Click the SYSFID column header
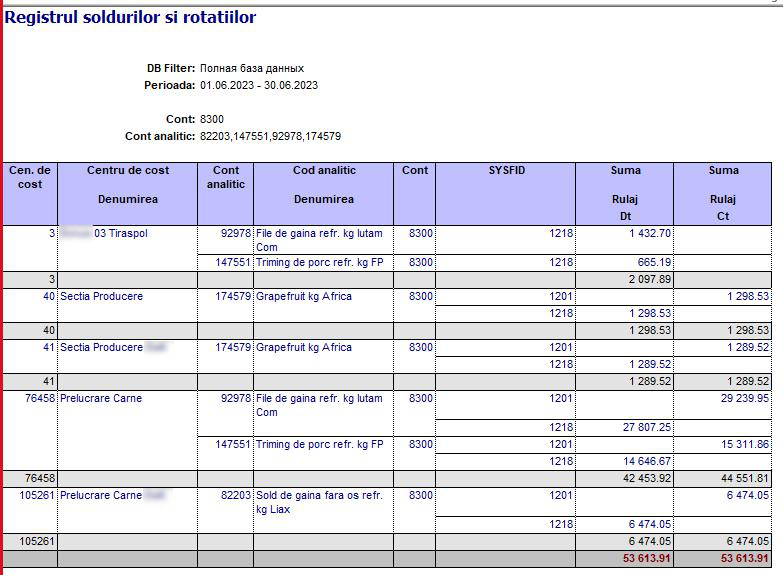 [x=506, y=194]
